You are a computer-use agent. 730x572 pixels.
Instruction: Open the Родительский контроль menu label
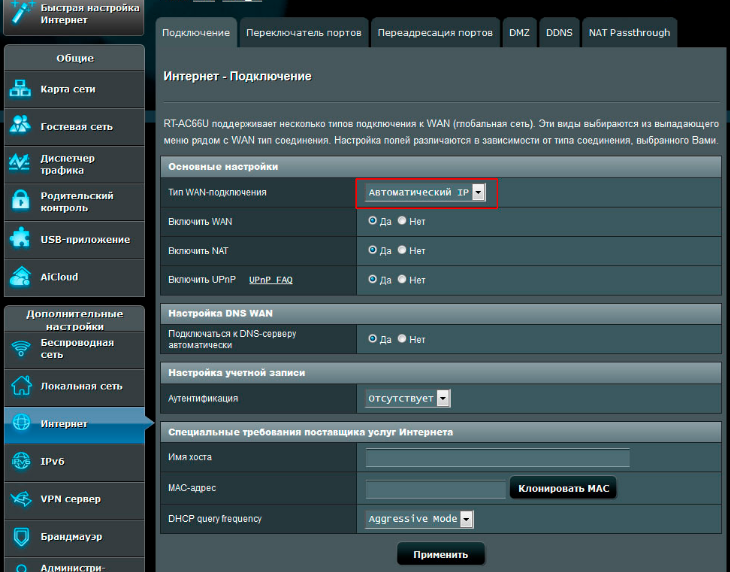pos(77,202)
